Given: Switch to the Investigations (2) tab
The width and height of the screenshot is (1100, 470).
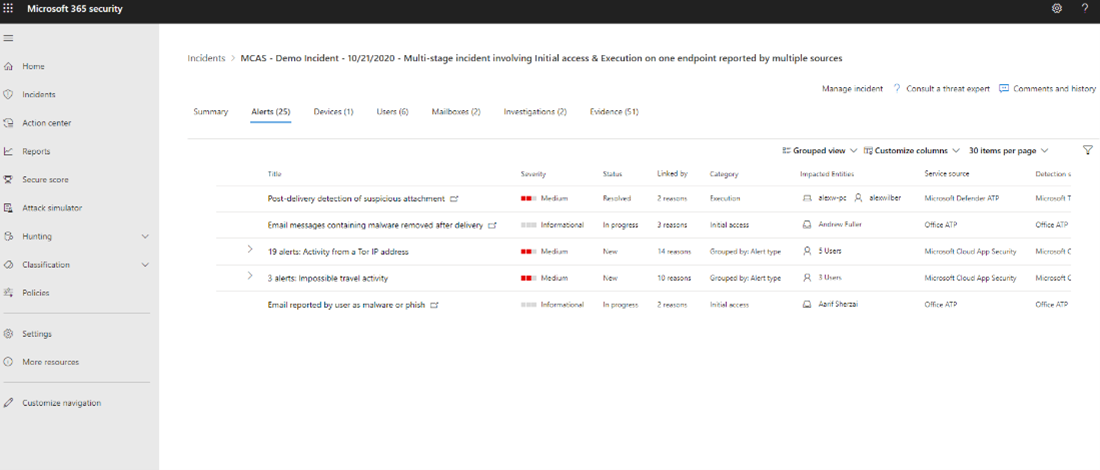Looking at the screenshot, I should pos(535,112).
